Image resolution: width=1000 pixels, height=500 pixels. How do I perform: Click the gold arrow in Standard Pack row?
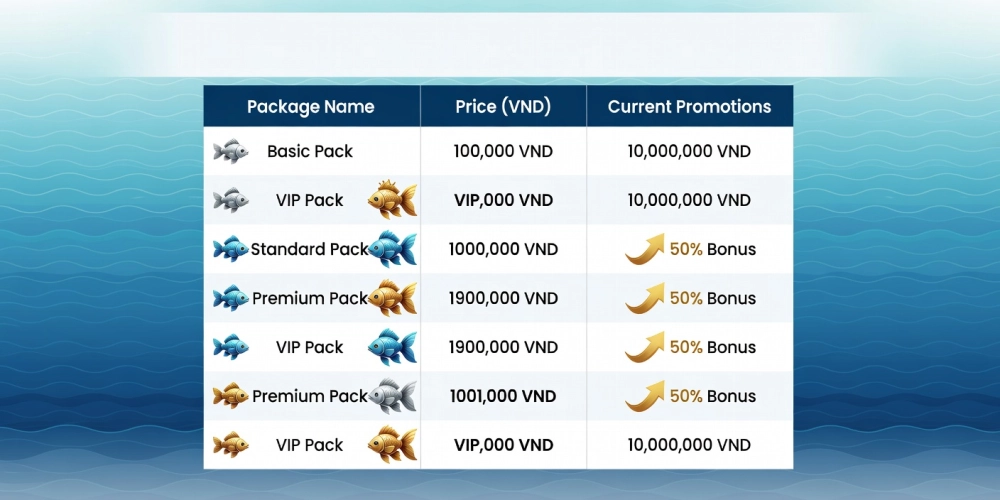click(645, 249)
